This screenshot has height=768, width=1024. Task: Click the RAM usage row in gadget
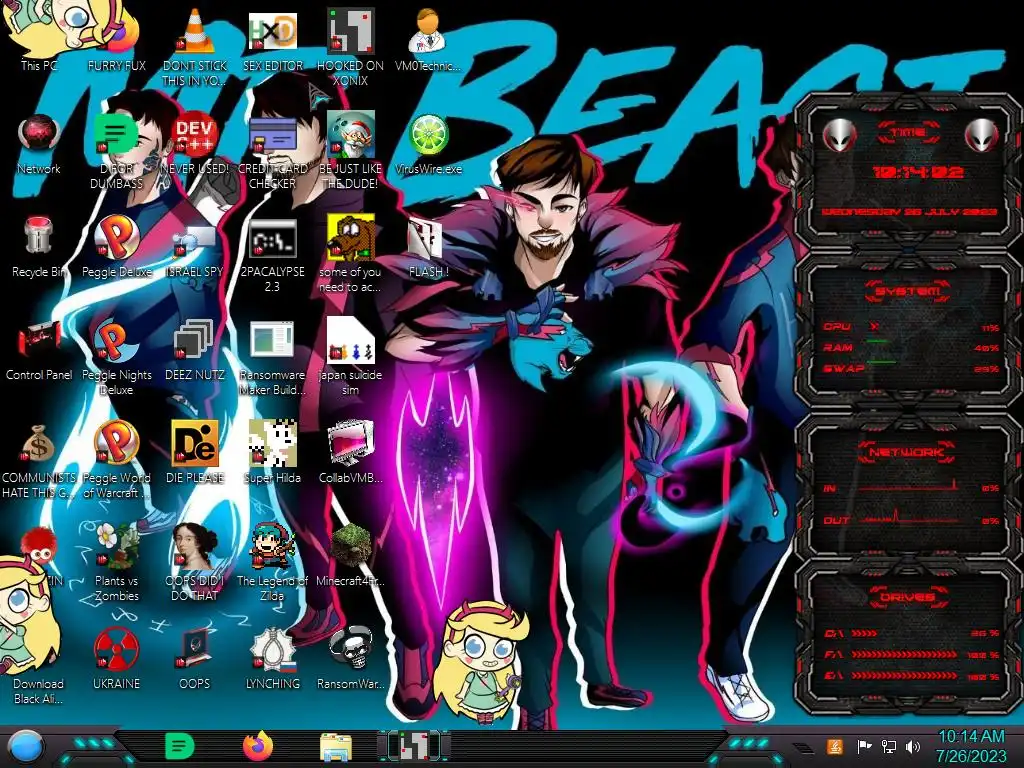coord(911,347)
